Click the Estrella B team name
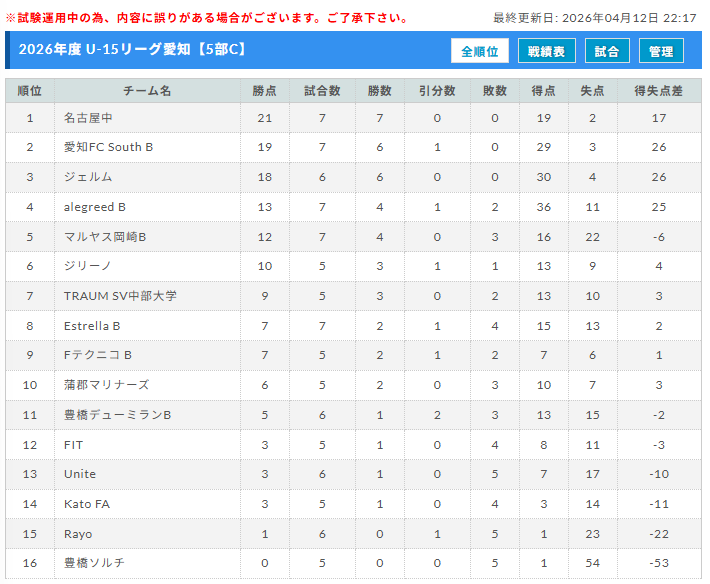 (92, 326)
